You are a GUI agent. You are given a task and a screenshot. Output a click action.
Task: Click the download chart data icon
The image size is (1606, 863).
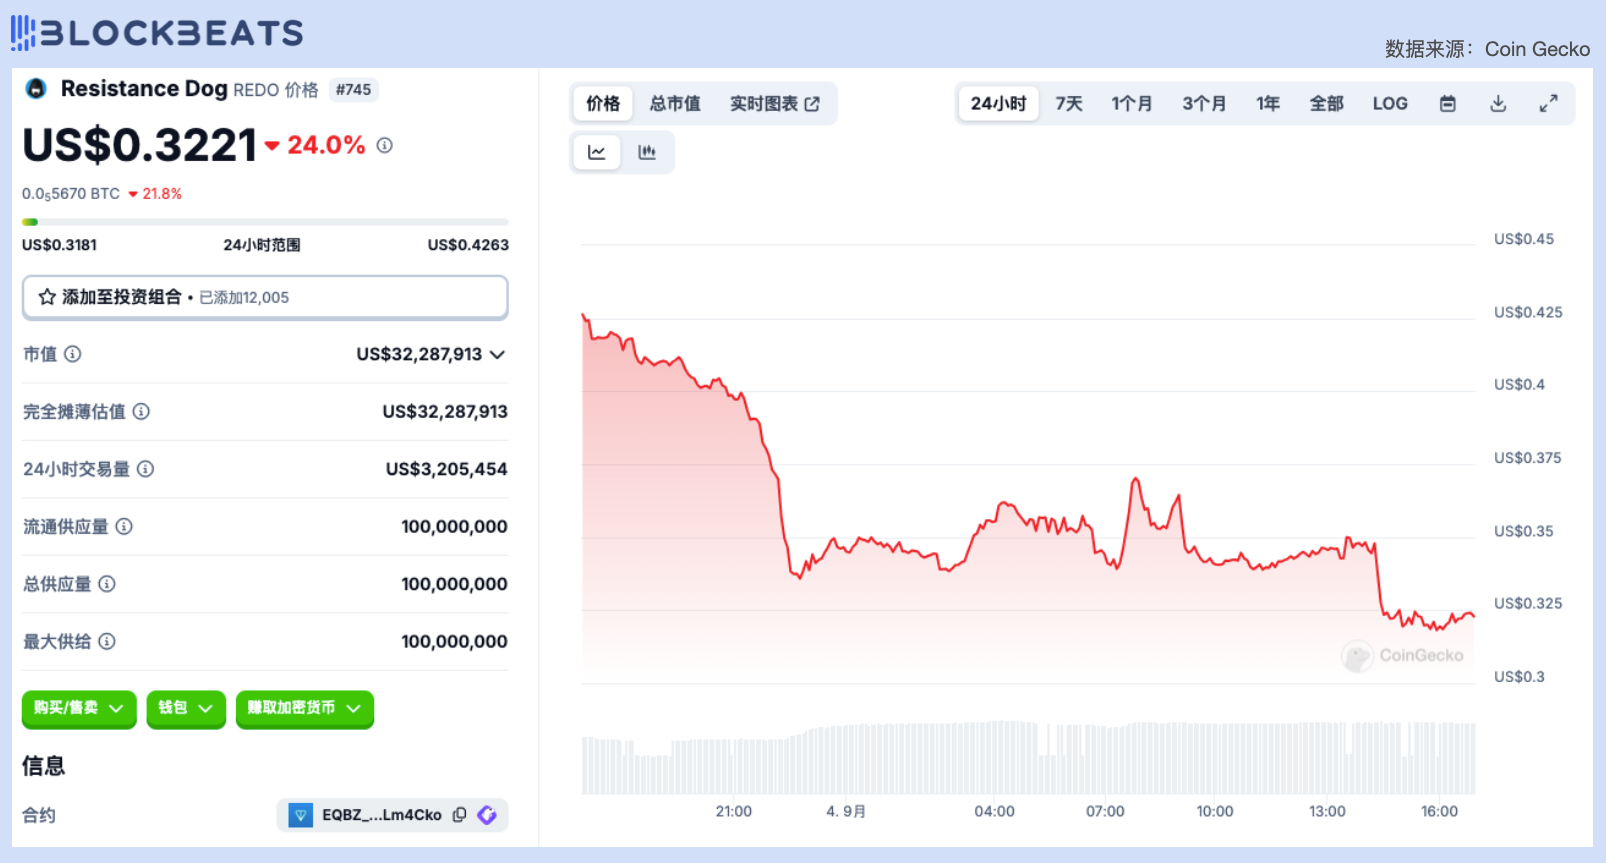tap(1498, 104)
